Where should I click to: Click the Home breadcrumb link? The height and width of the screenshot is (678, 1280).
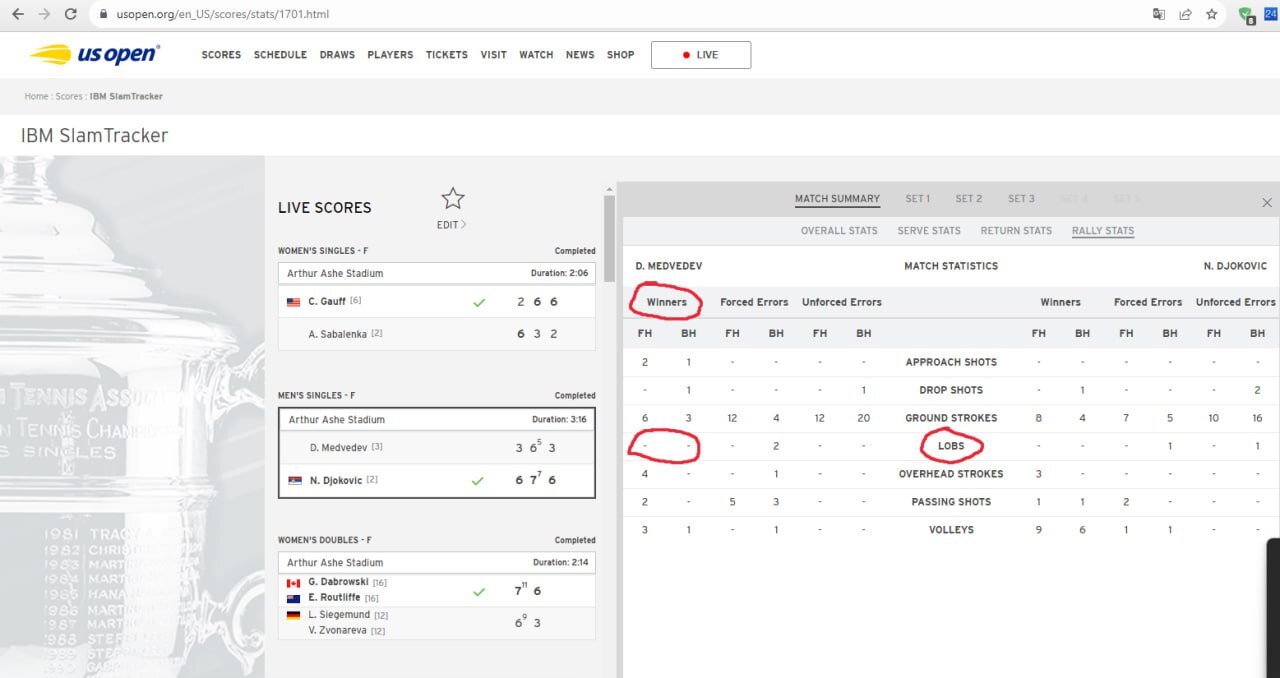point(36,97)
